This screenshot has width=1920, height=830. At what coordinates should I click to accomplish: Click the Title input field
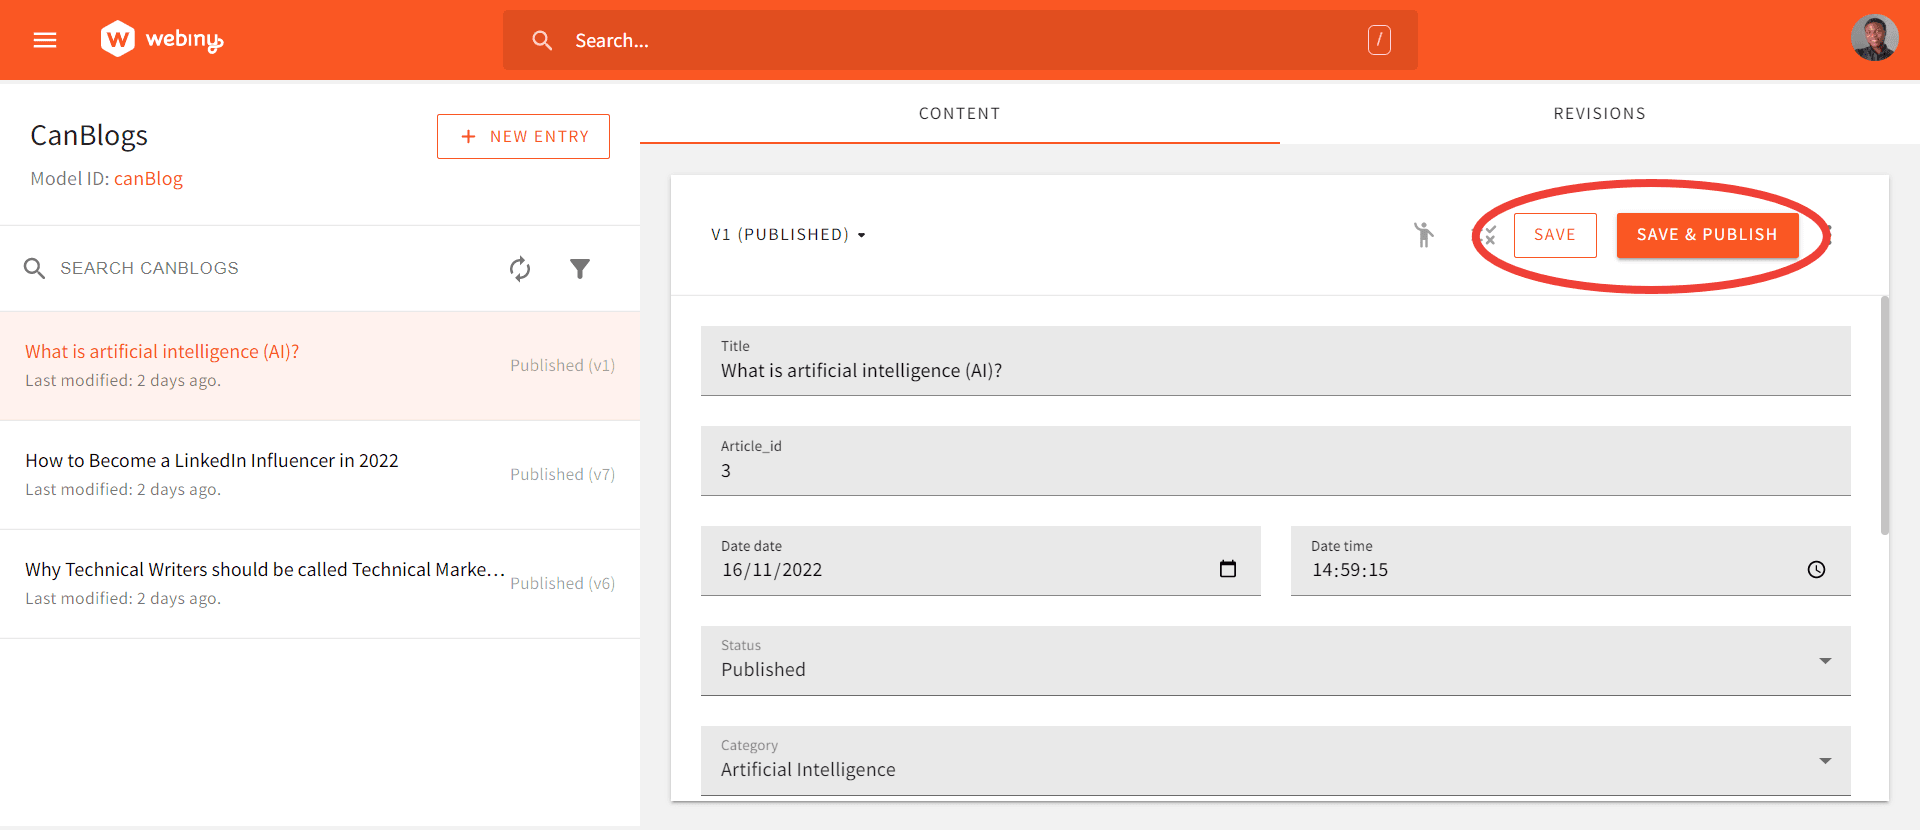[1275, 371]
